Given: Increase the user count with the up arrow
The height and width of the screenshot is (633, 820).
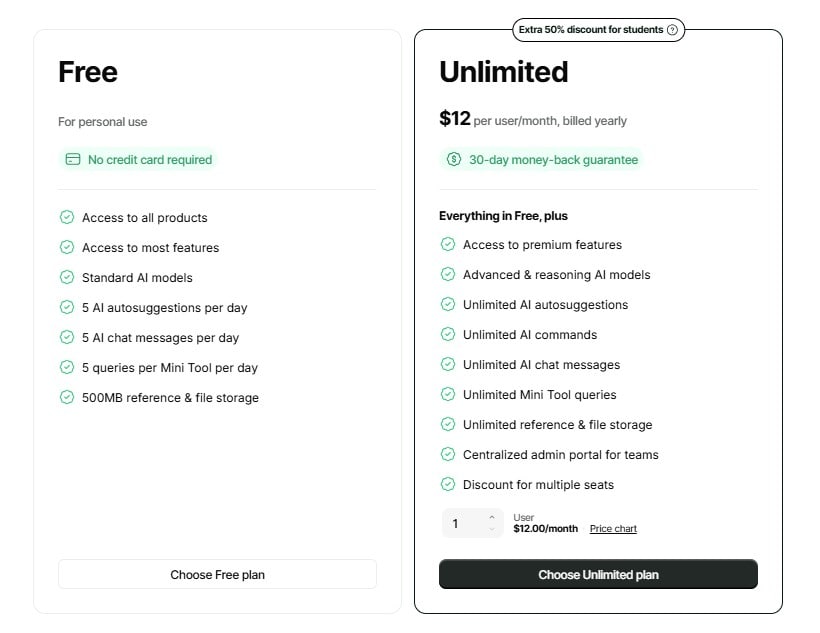Looking at the screenshot, I should [x=491, y=517].
